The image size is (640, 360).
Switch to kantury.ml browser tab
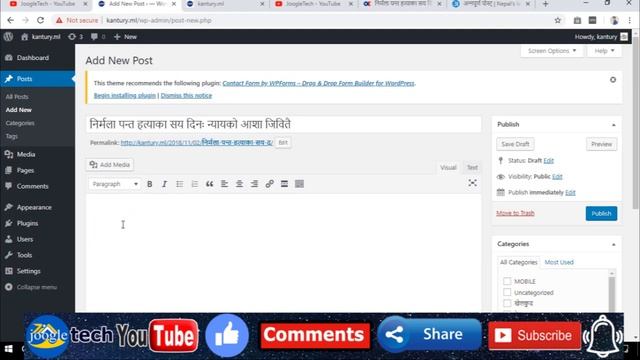[x=225, y=4]
